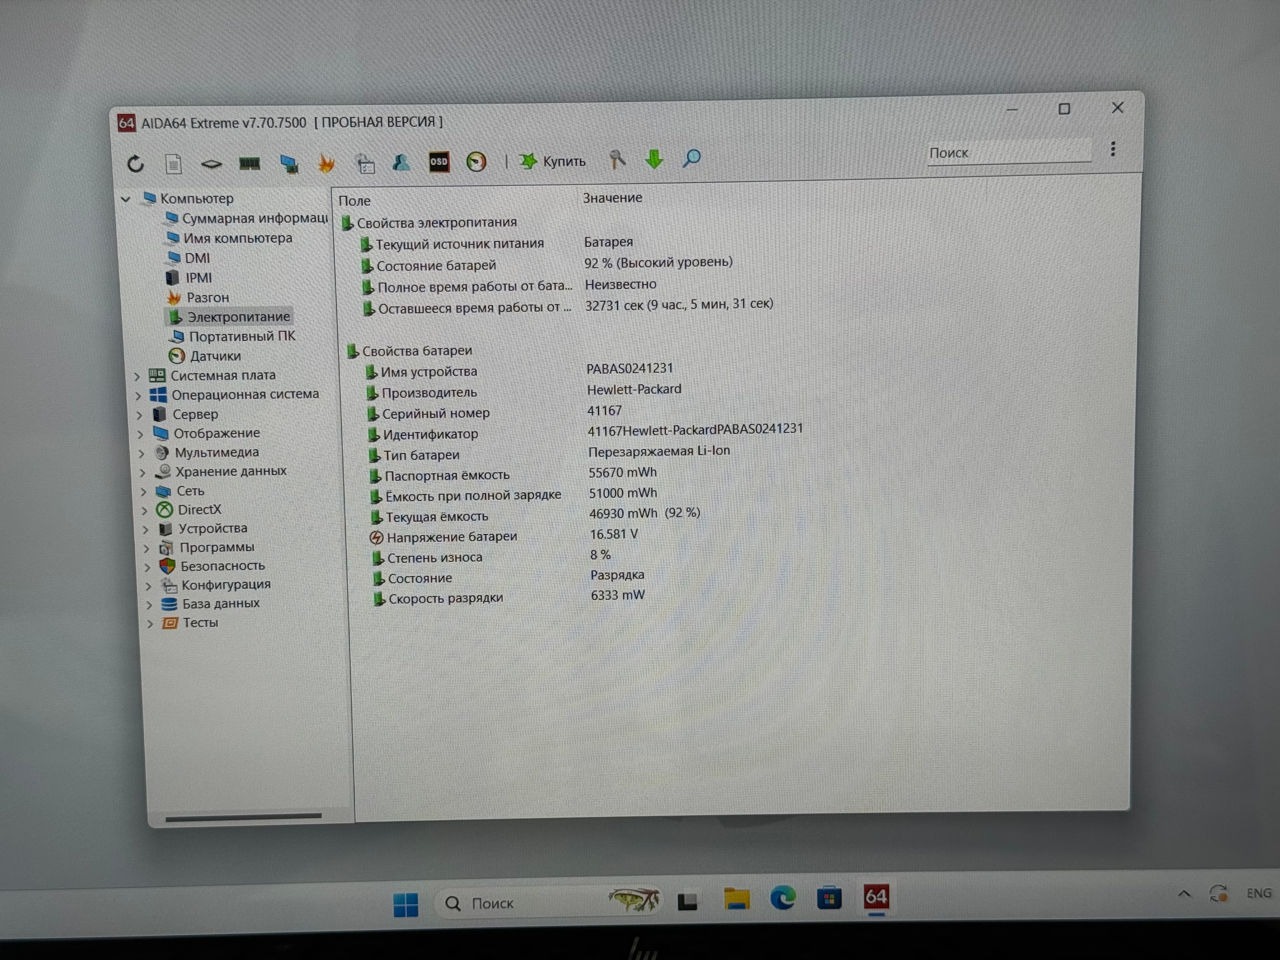The width and height of the screenshot is (1280, 960).
Task: Click the flame icon in the toolbar
Action: tap(326, 163)
